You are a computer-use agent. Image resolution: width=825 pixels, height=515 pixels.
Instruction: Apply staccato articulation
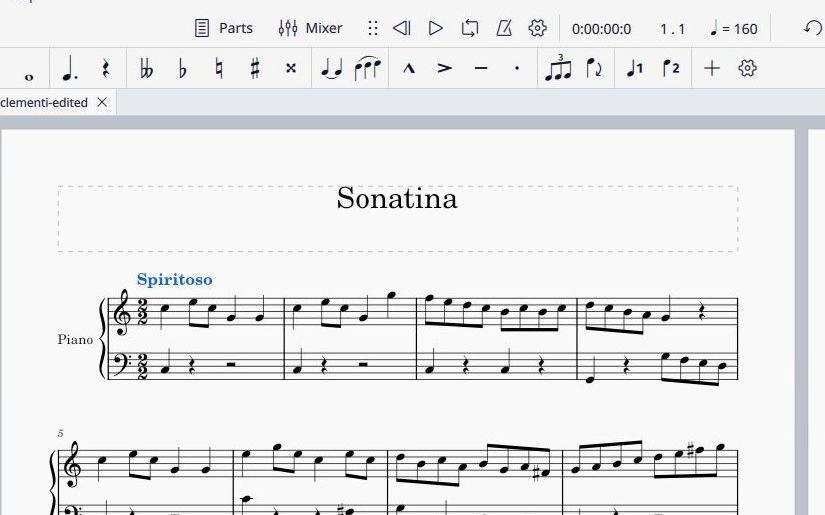point(517,68)
